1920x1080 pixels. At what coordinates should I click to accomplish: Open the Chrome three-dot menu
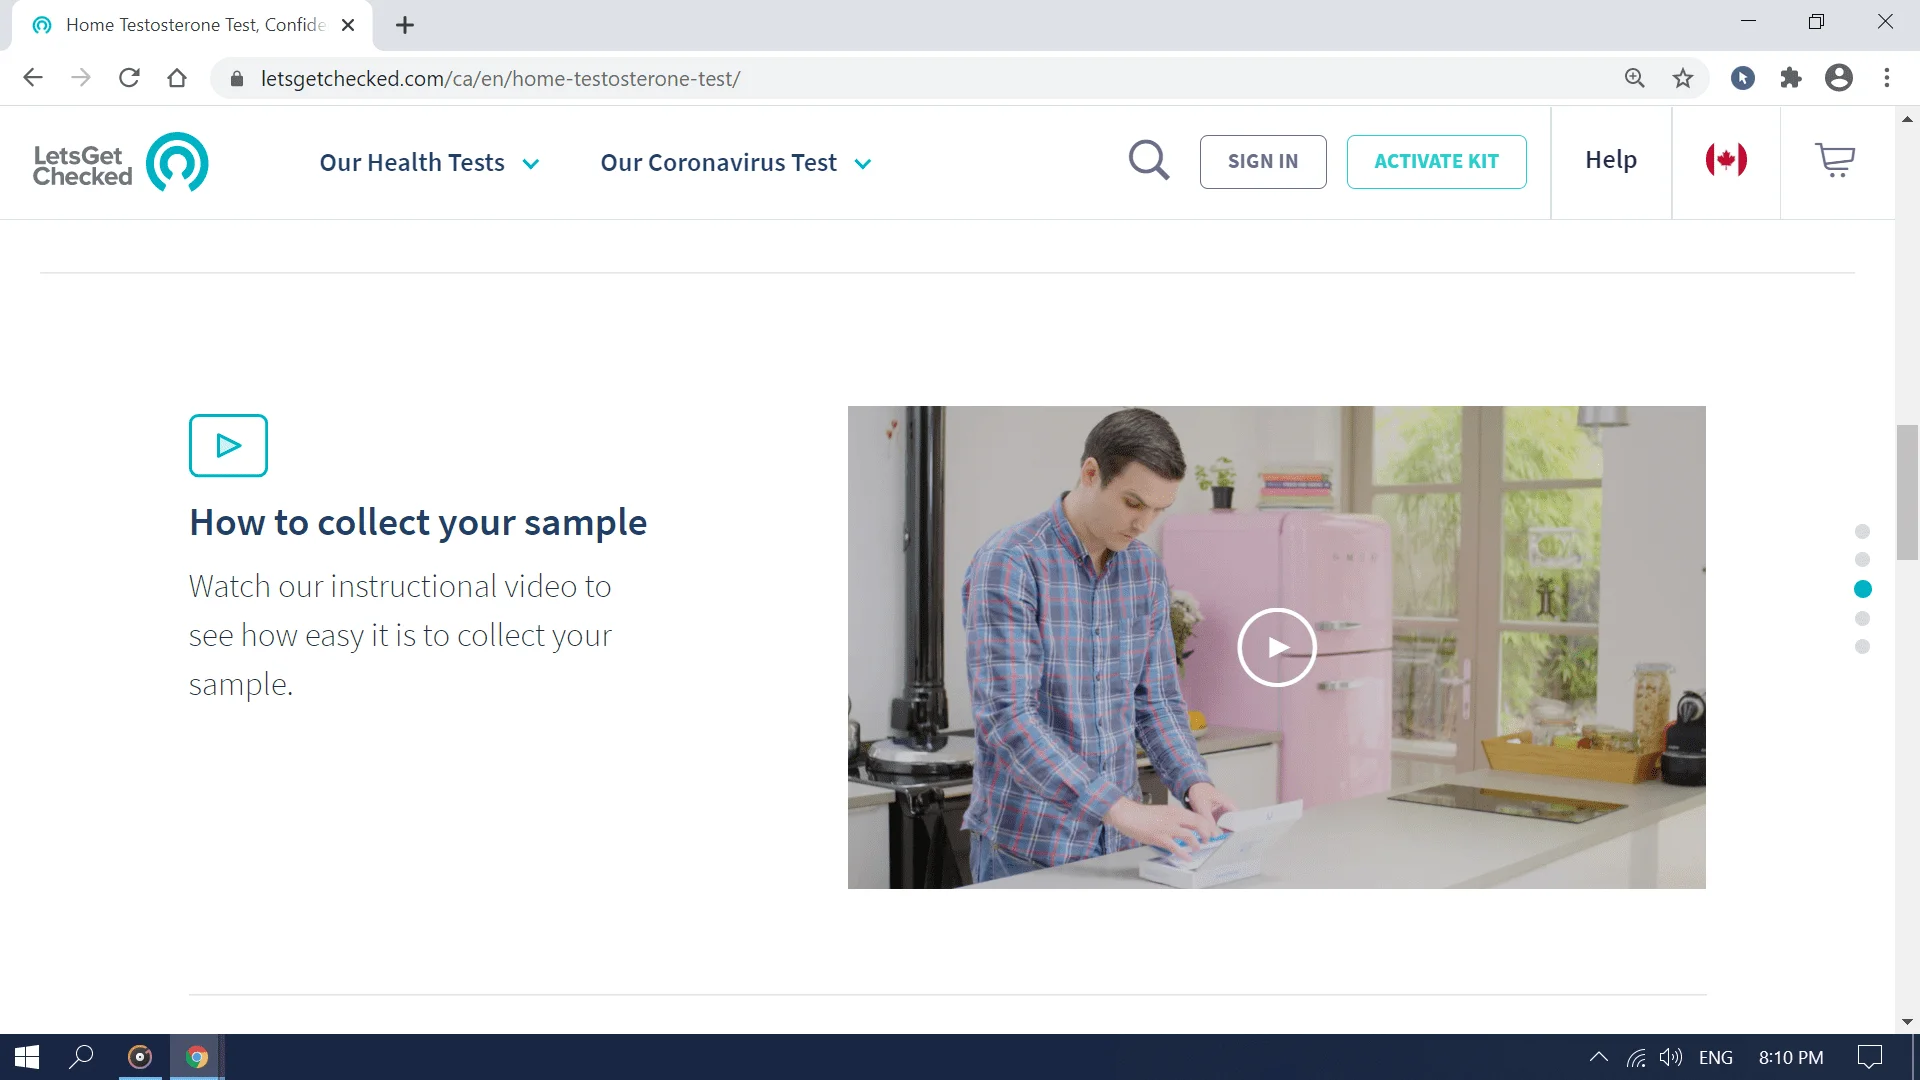(1887, 78)
